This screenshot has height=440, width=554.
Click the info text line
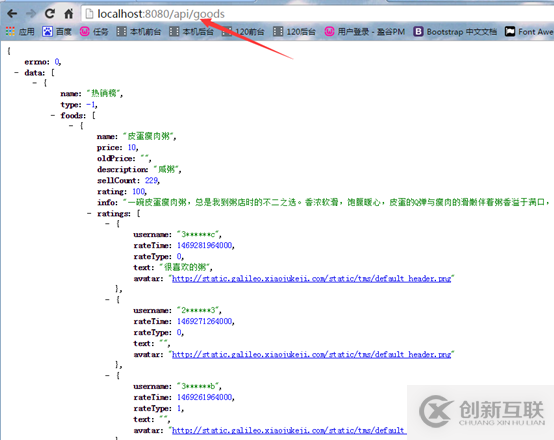(x=323, y=203)
